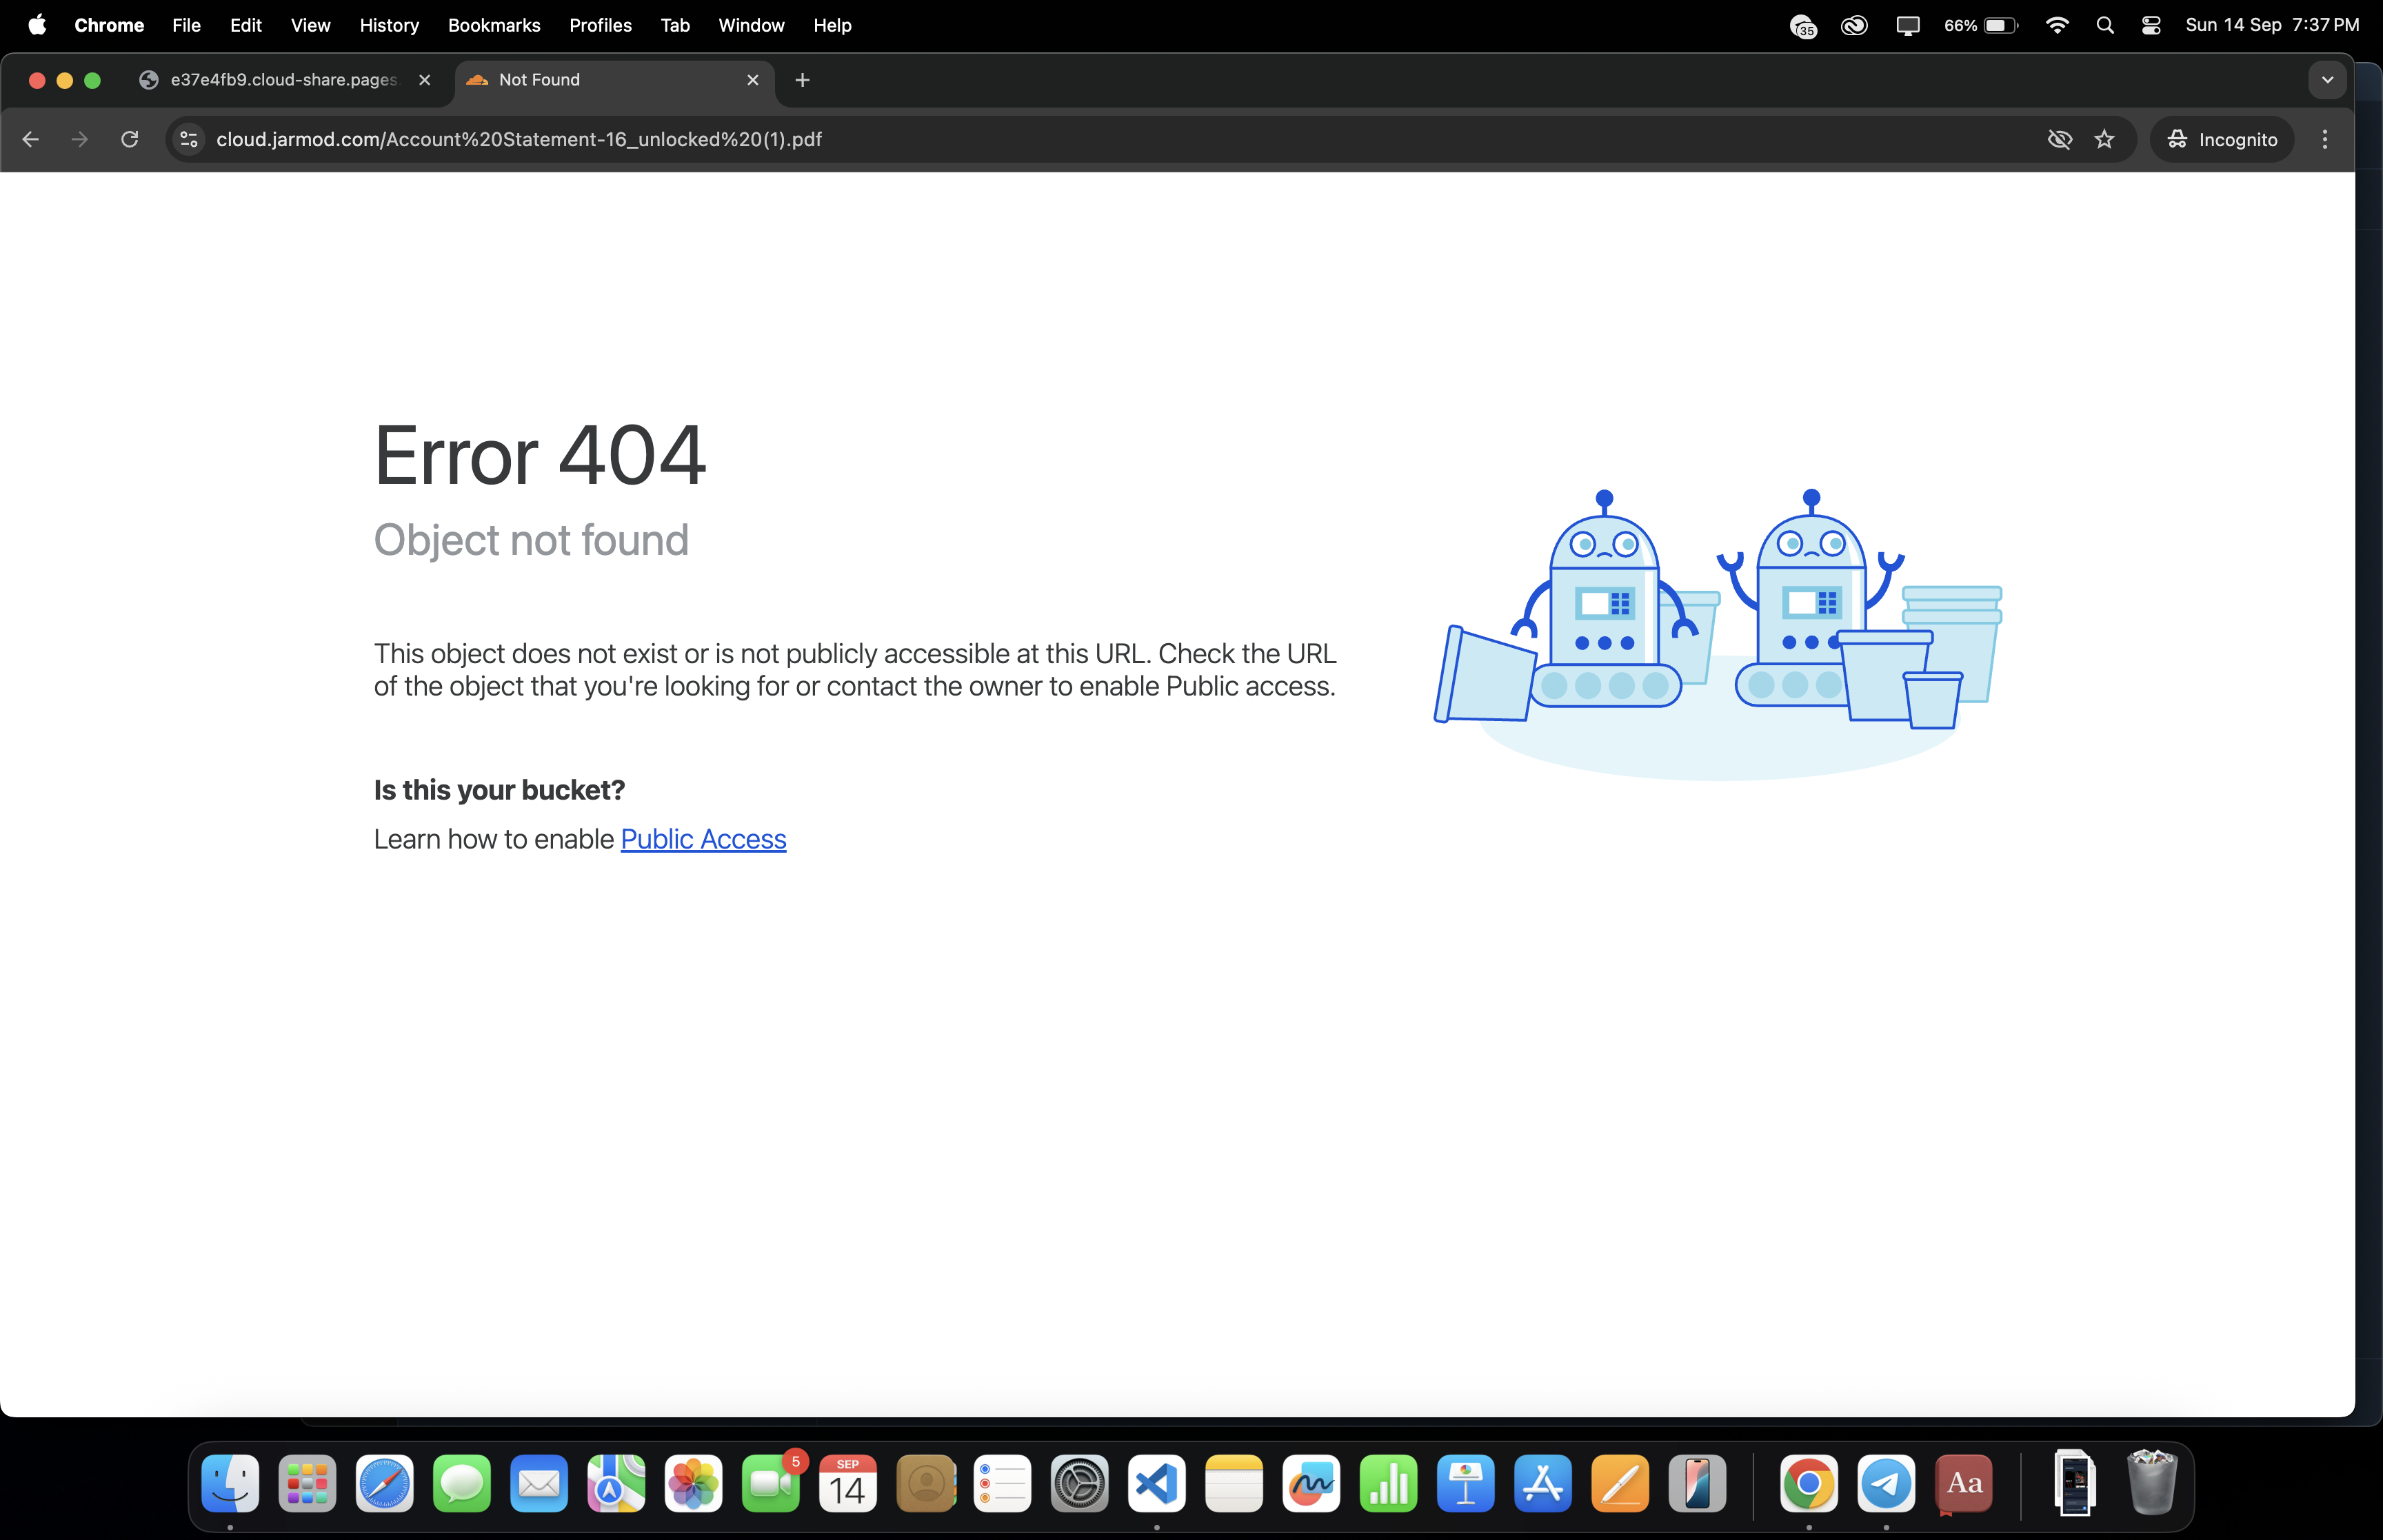Bookmark this page with the star icon

2104,139
